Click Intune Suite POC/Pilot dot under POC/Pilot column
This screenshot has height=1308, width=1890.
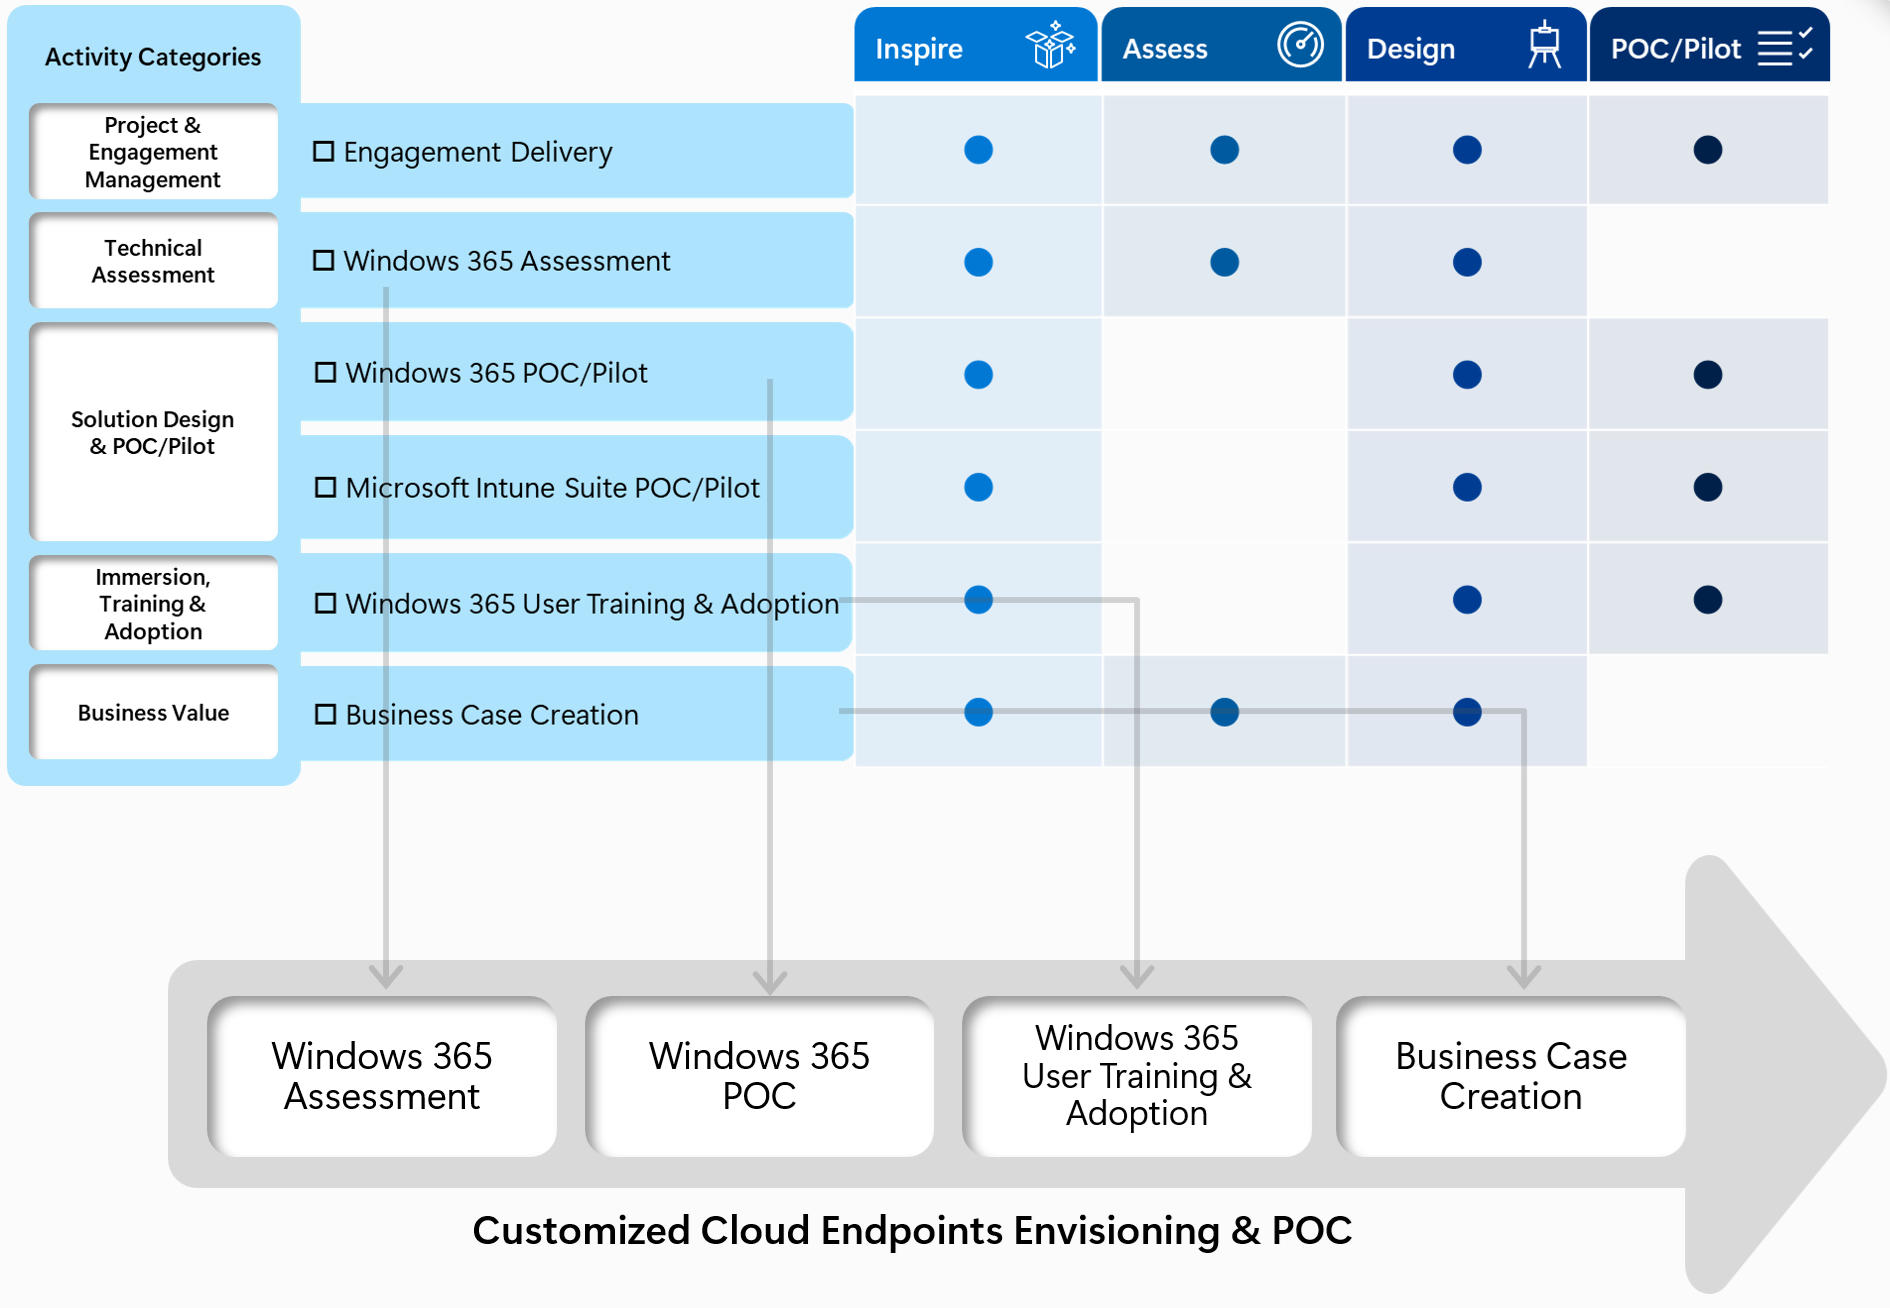click(x=1708, y=487)
